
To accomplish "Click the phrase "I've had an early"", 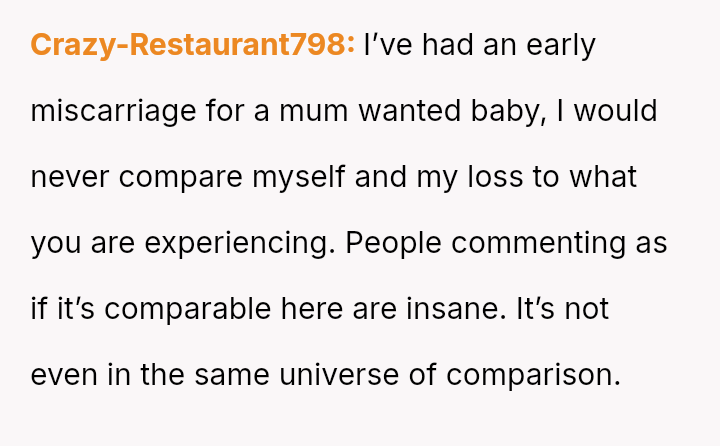I will (x=479, y=46).
